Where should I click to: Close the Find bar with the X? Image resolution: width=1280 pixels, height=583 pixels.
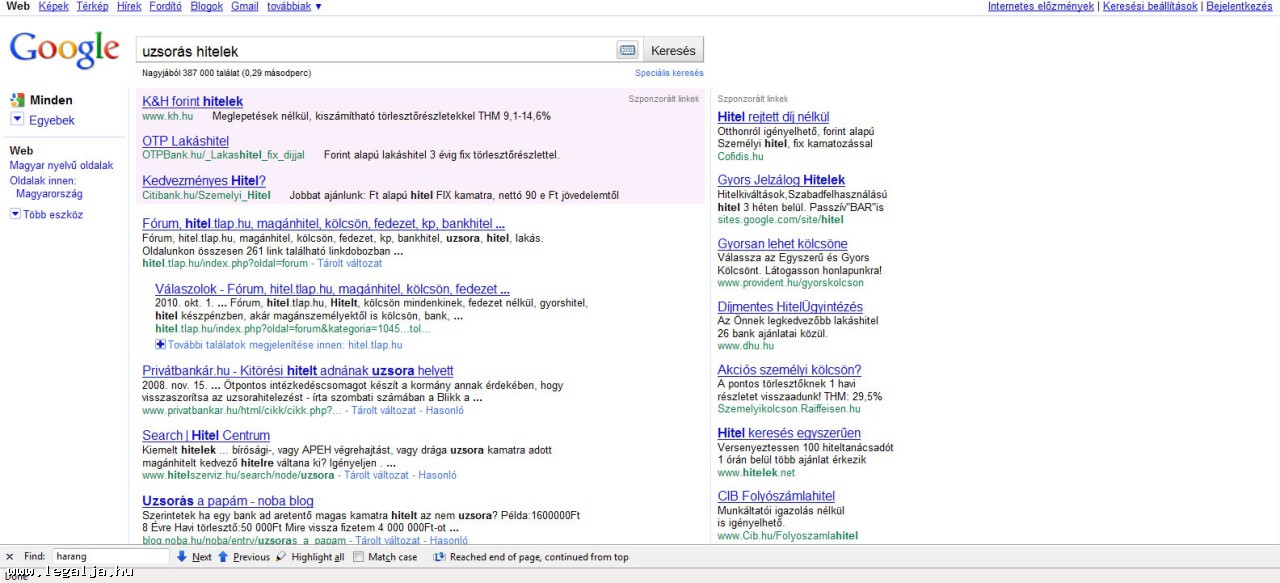(x=9, y=557)
